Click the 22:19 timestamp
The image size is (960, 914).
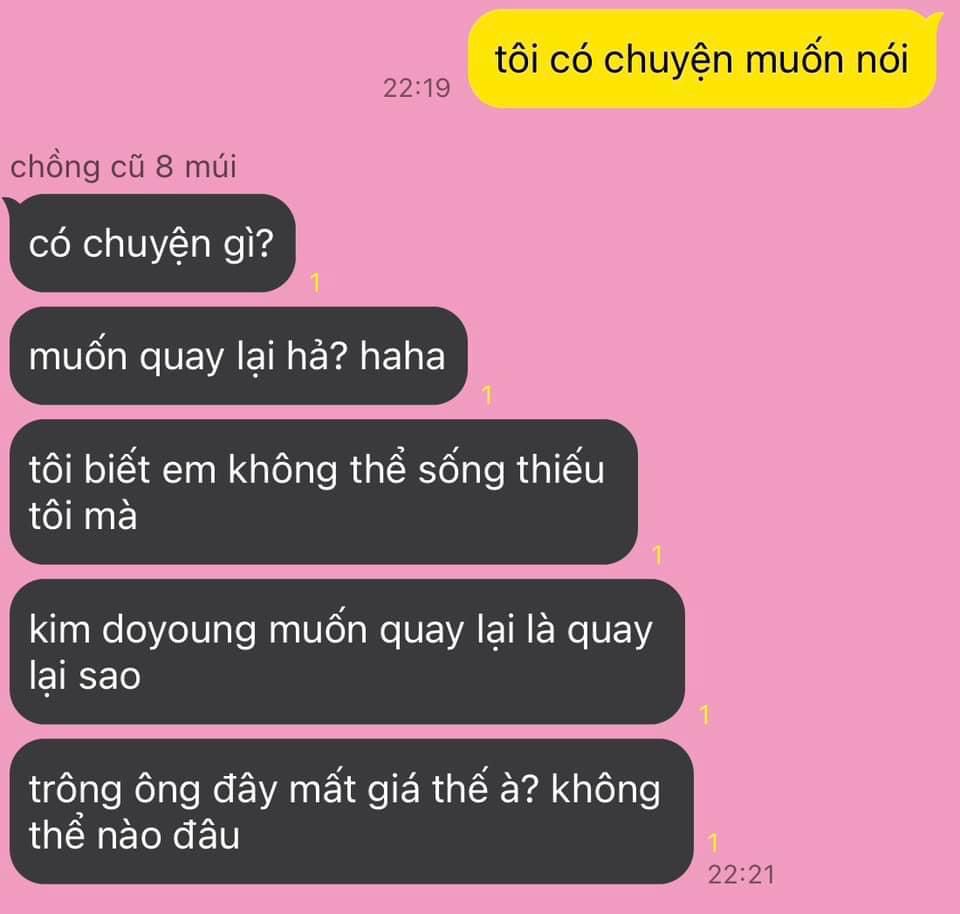(x=416, y=88)
